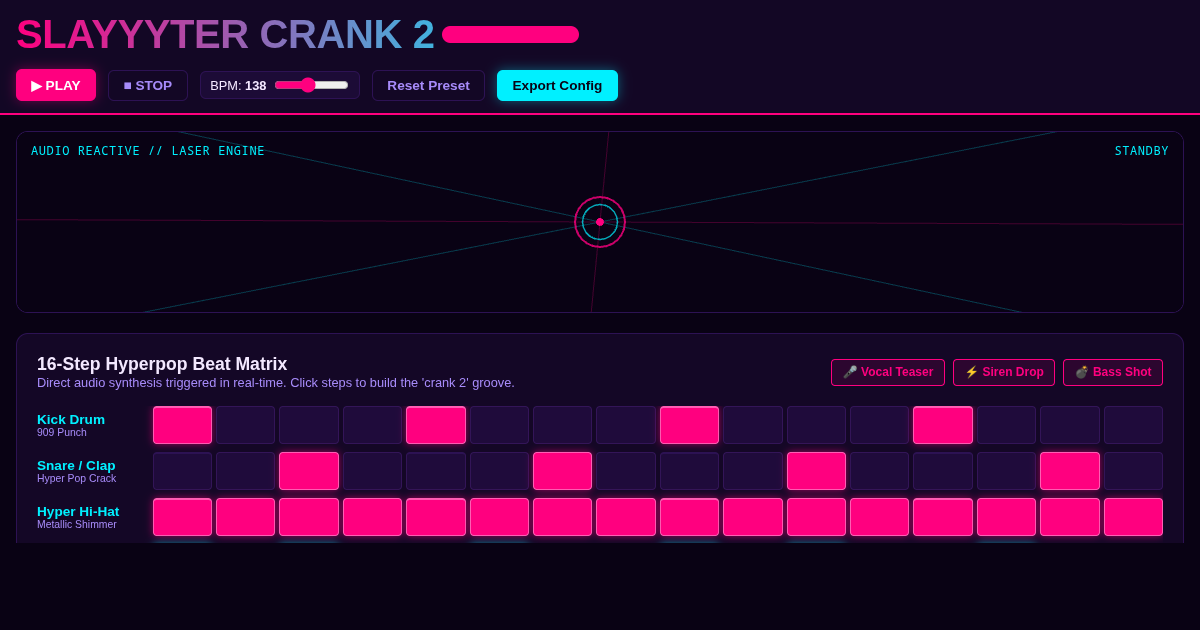Adjust the BPM tempo slider
The width and height of the screenshot is (1200, 630).
pyautogui.click(x=311, y=85)
